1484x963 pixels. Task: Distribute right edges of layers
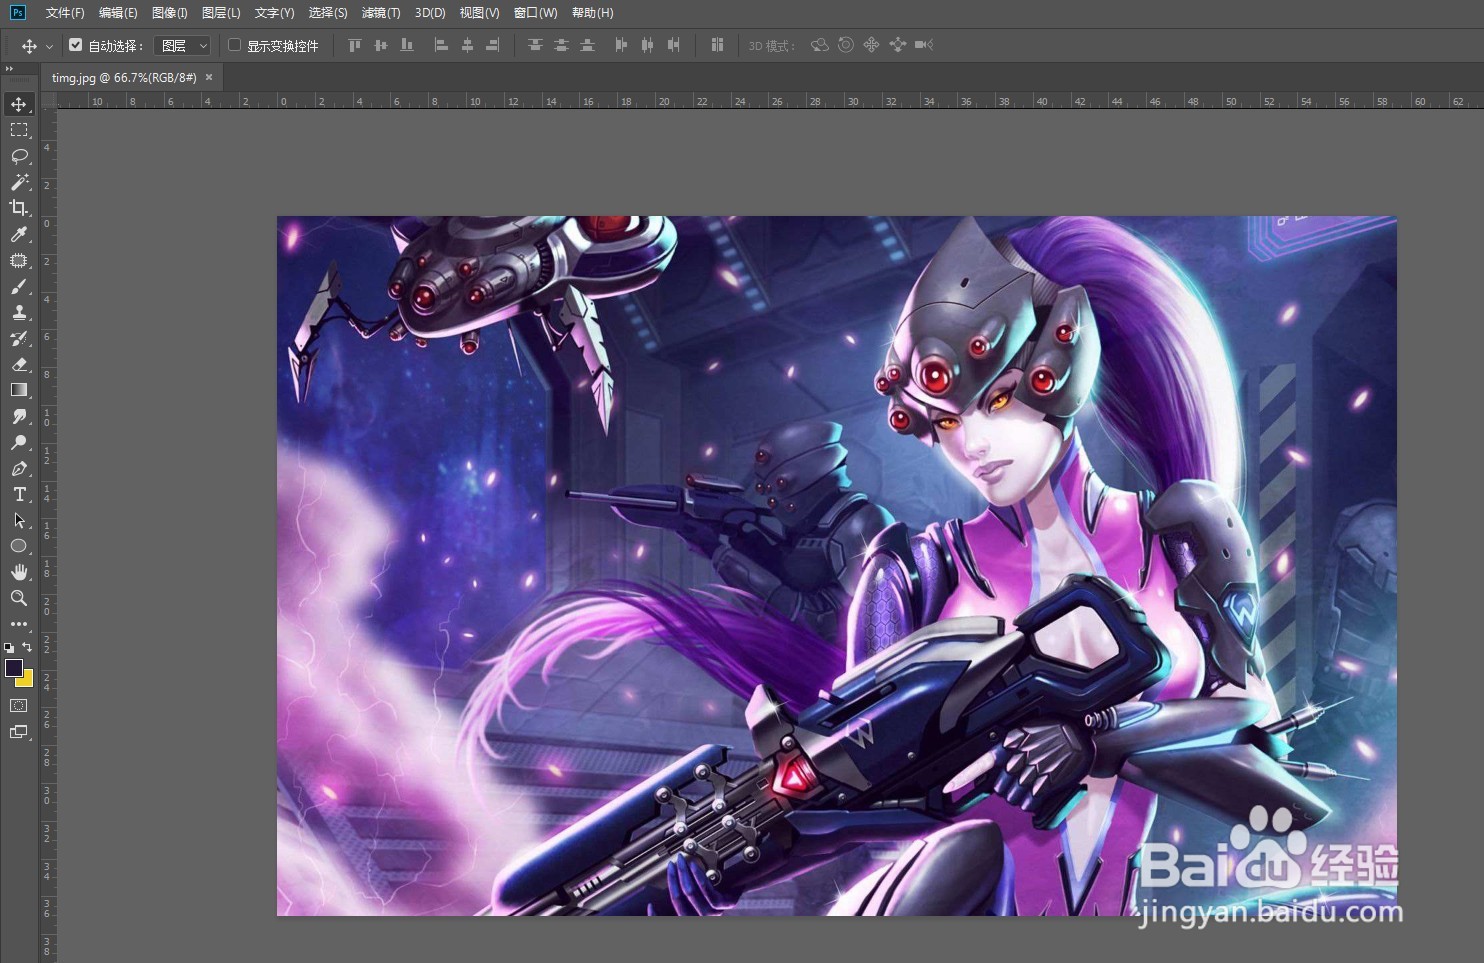click(x=673, y=45)
